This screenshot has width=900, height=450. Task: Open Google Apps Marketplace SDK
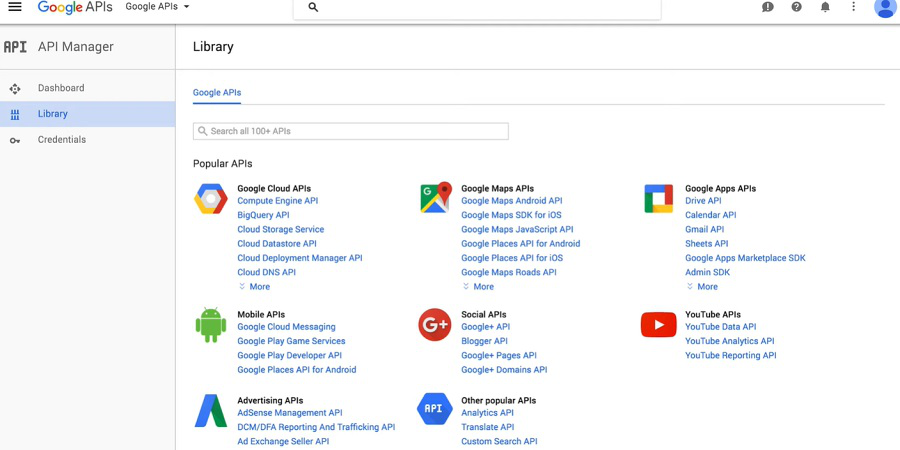point(746,258)
